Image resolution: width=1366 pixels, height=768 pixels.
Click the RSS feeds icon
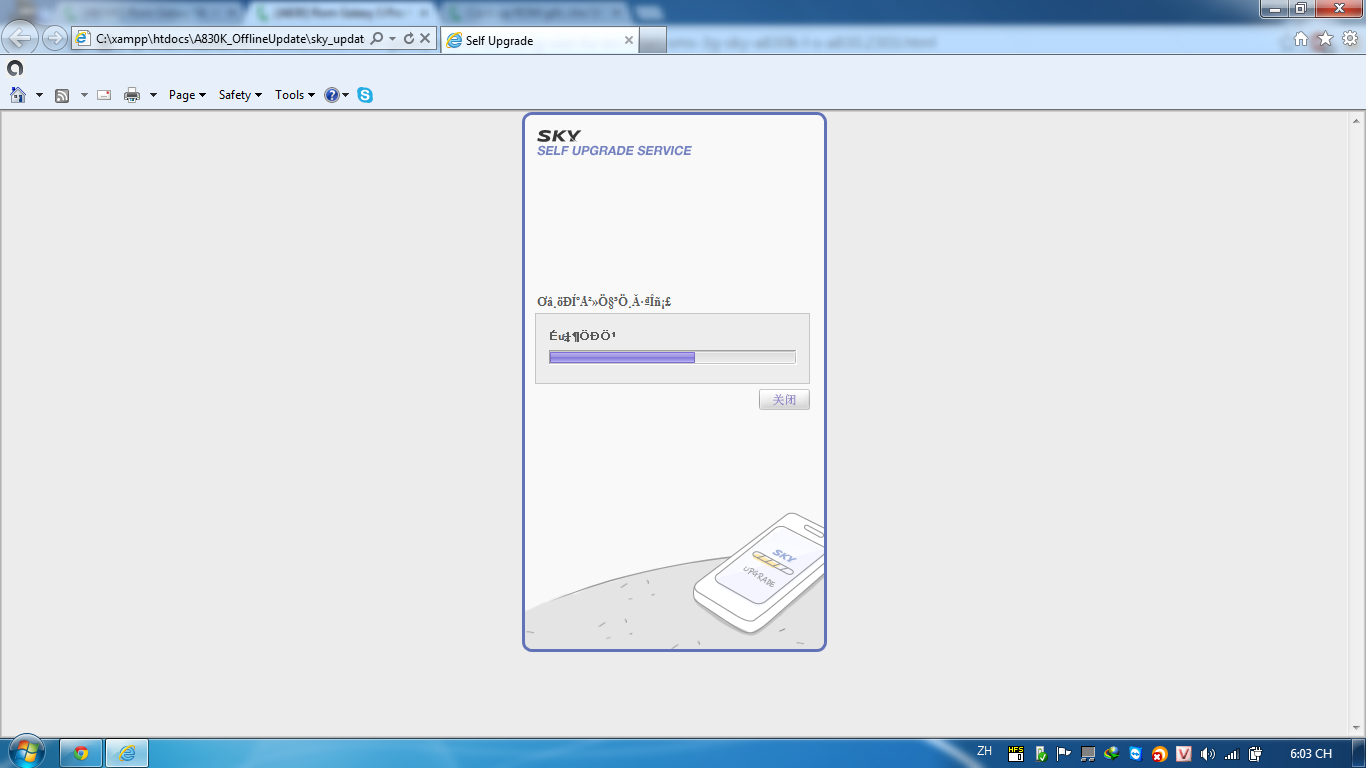(62, 95)
